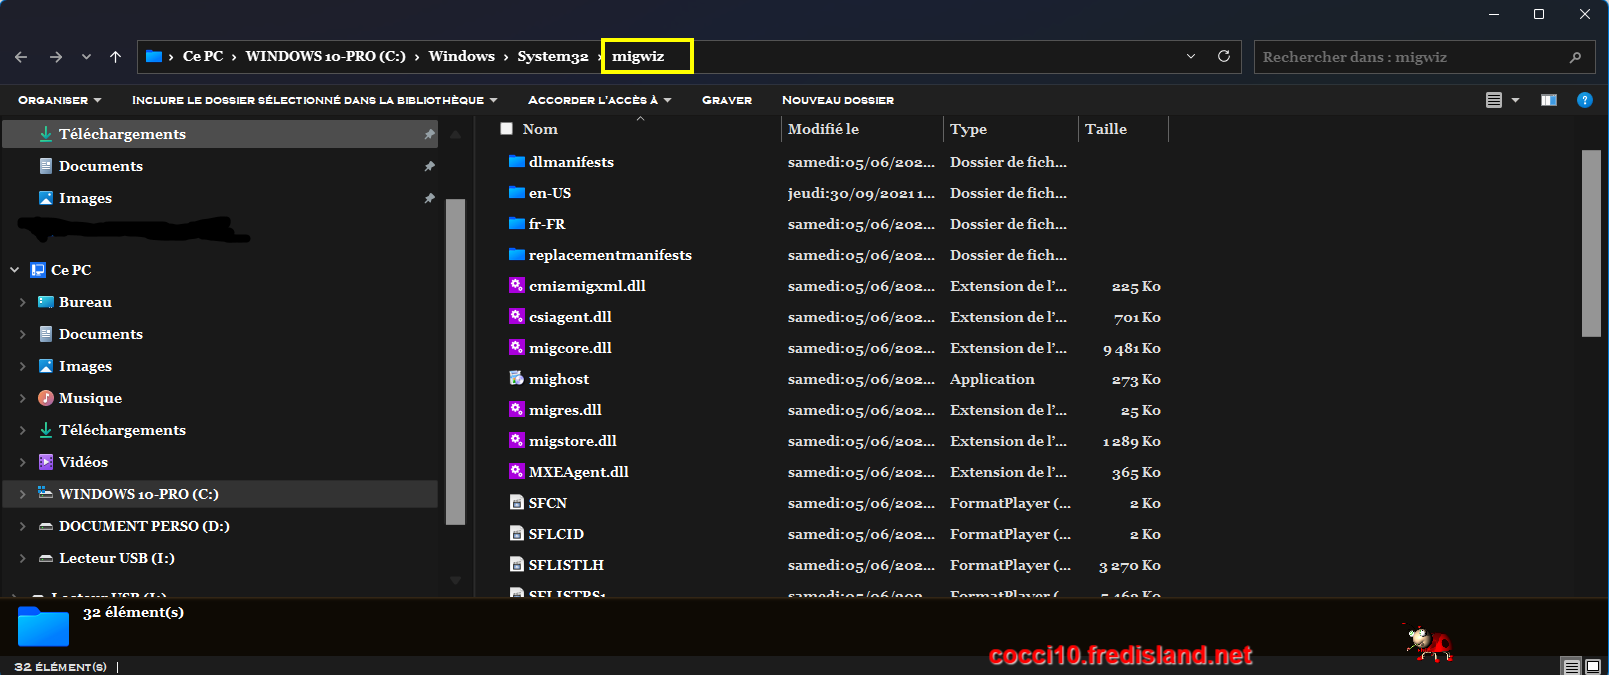Click the Musique folder icon
Image resolution: width=1609 pixels, height=675 pixels.
45,398
